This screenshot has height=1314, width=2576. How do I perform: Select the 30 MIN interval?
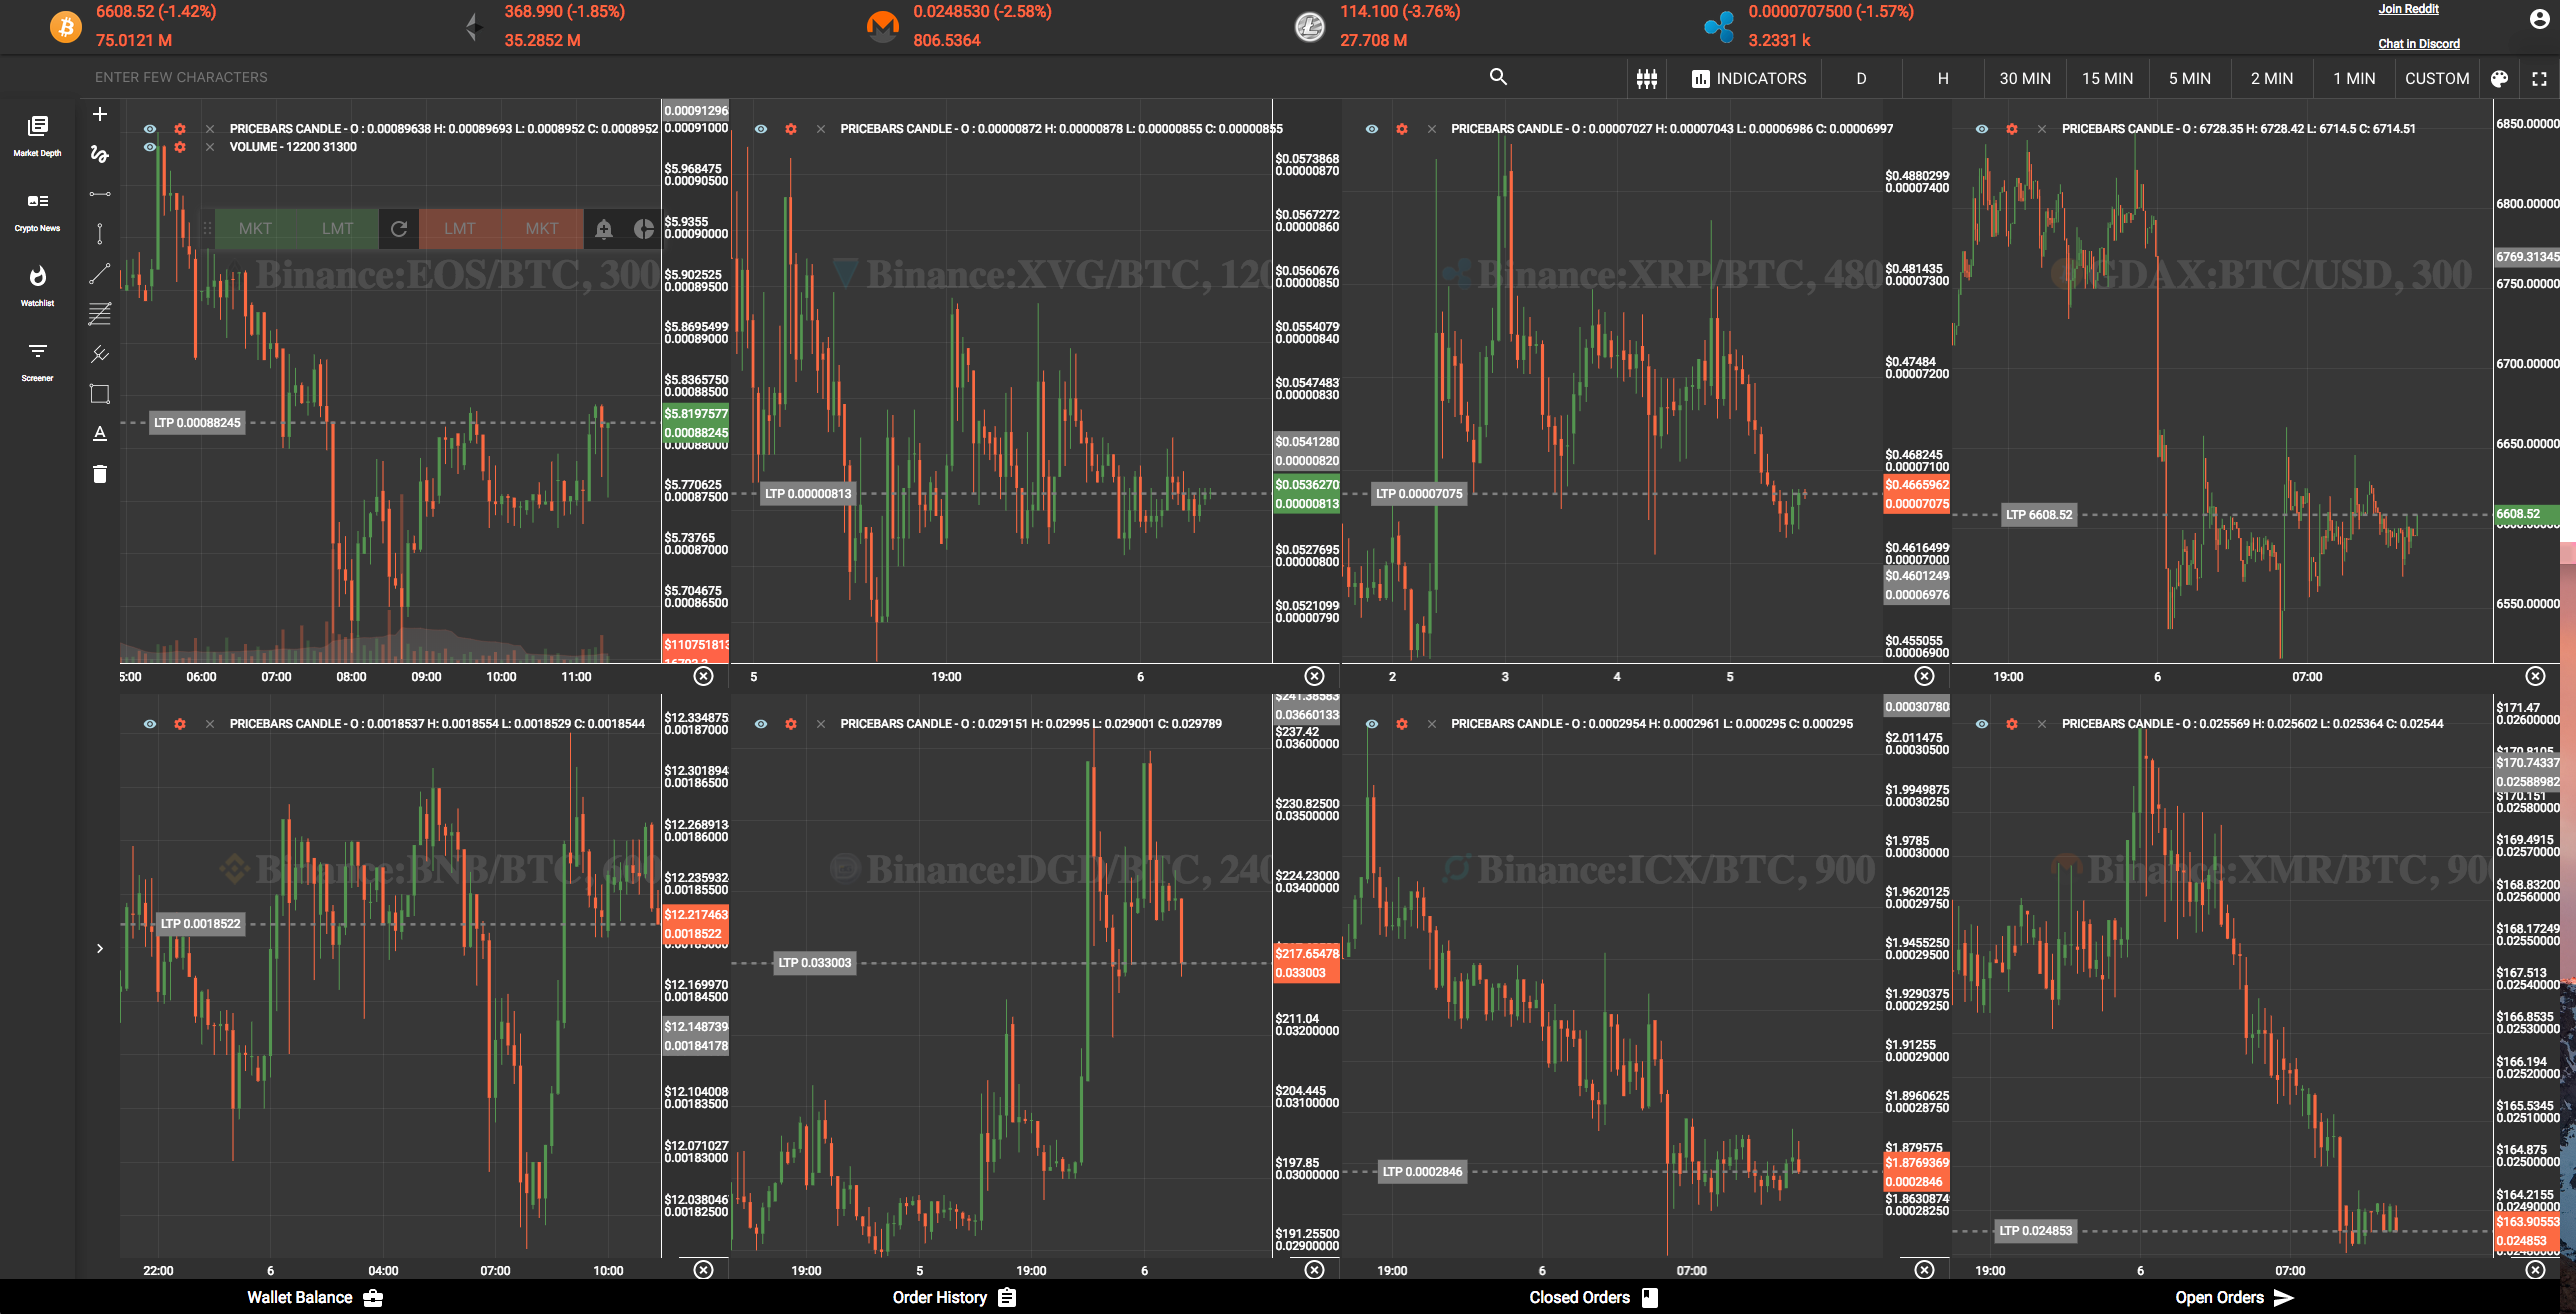(x=2025, y=78)
